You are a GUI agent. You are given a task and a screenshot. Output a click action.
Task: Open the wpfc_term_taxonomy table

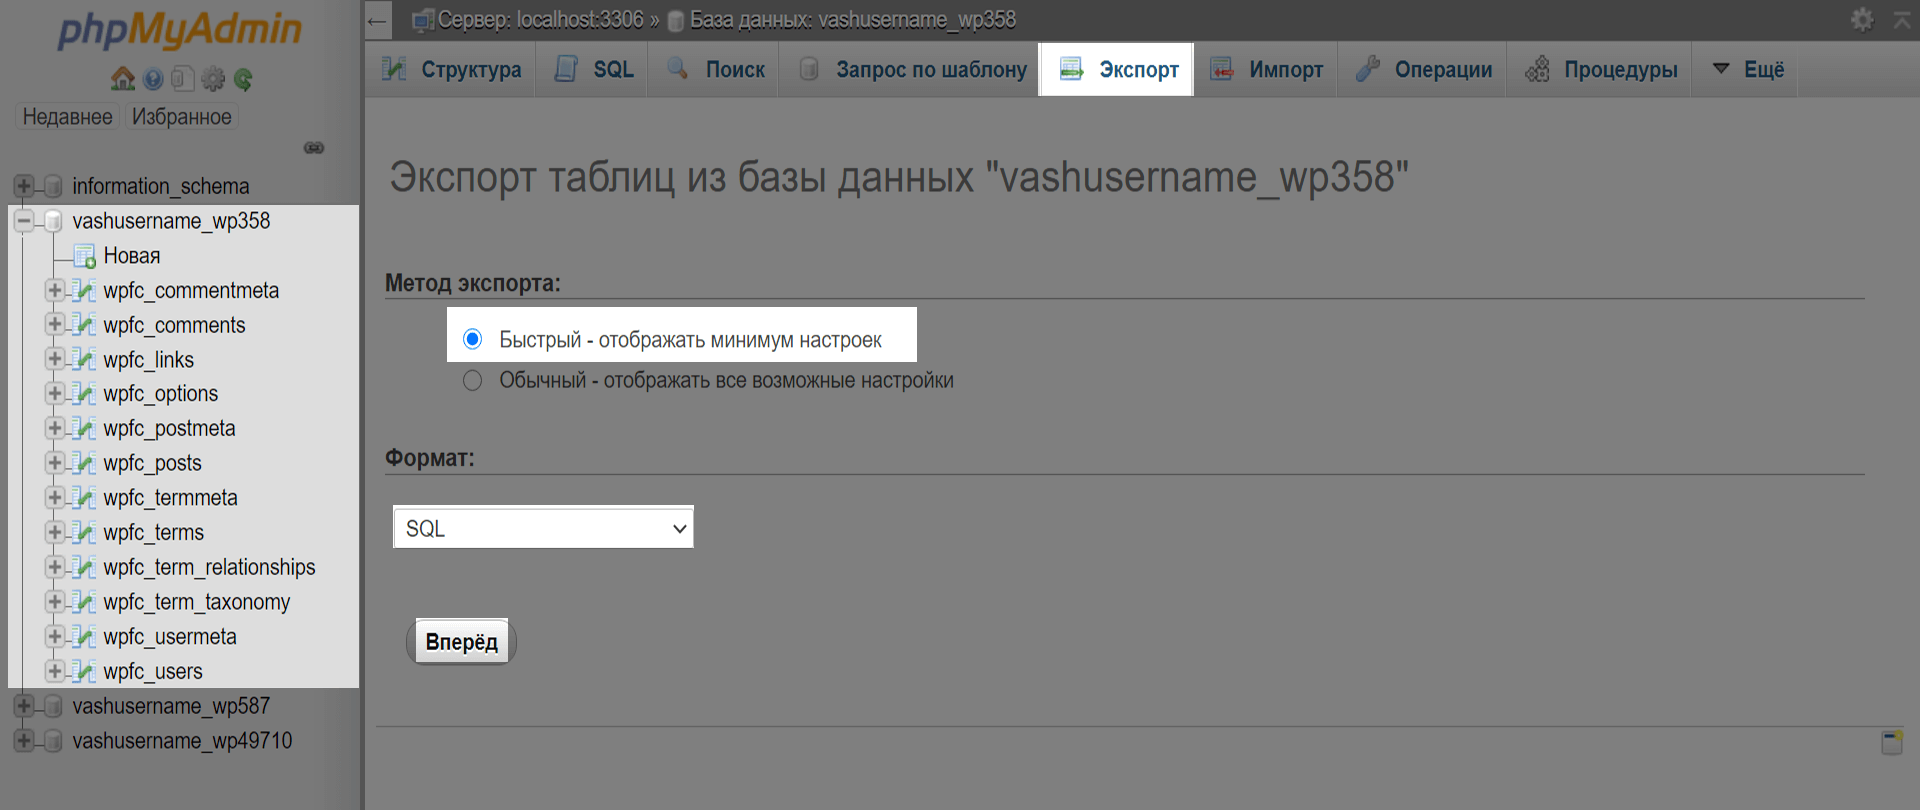pos(197,602)
